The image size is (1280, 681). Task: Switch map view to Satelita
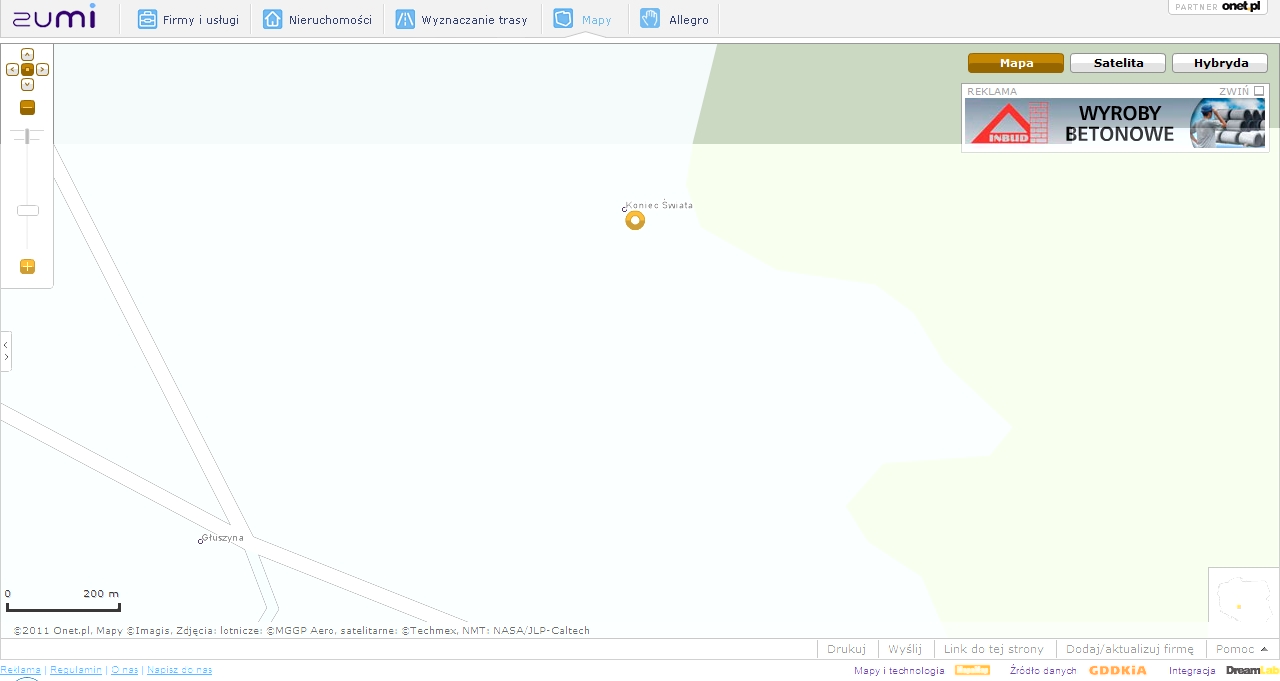1118,63
